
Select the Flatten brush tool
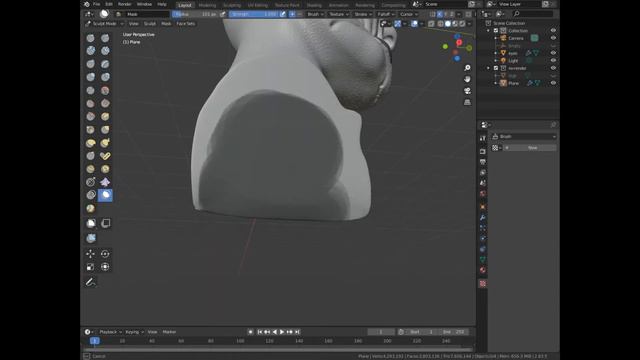91,103
